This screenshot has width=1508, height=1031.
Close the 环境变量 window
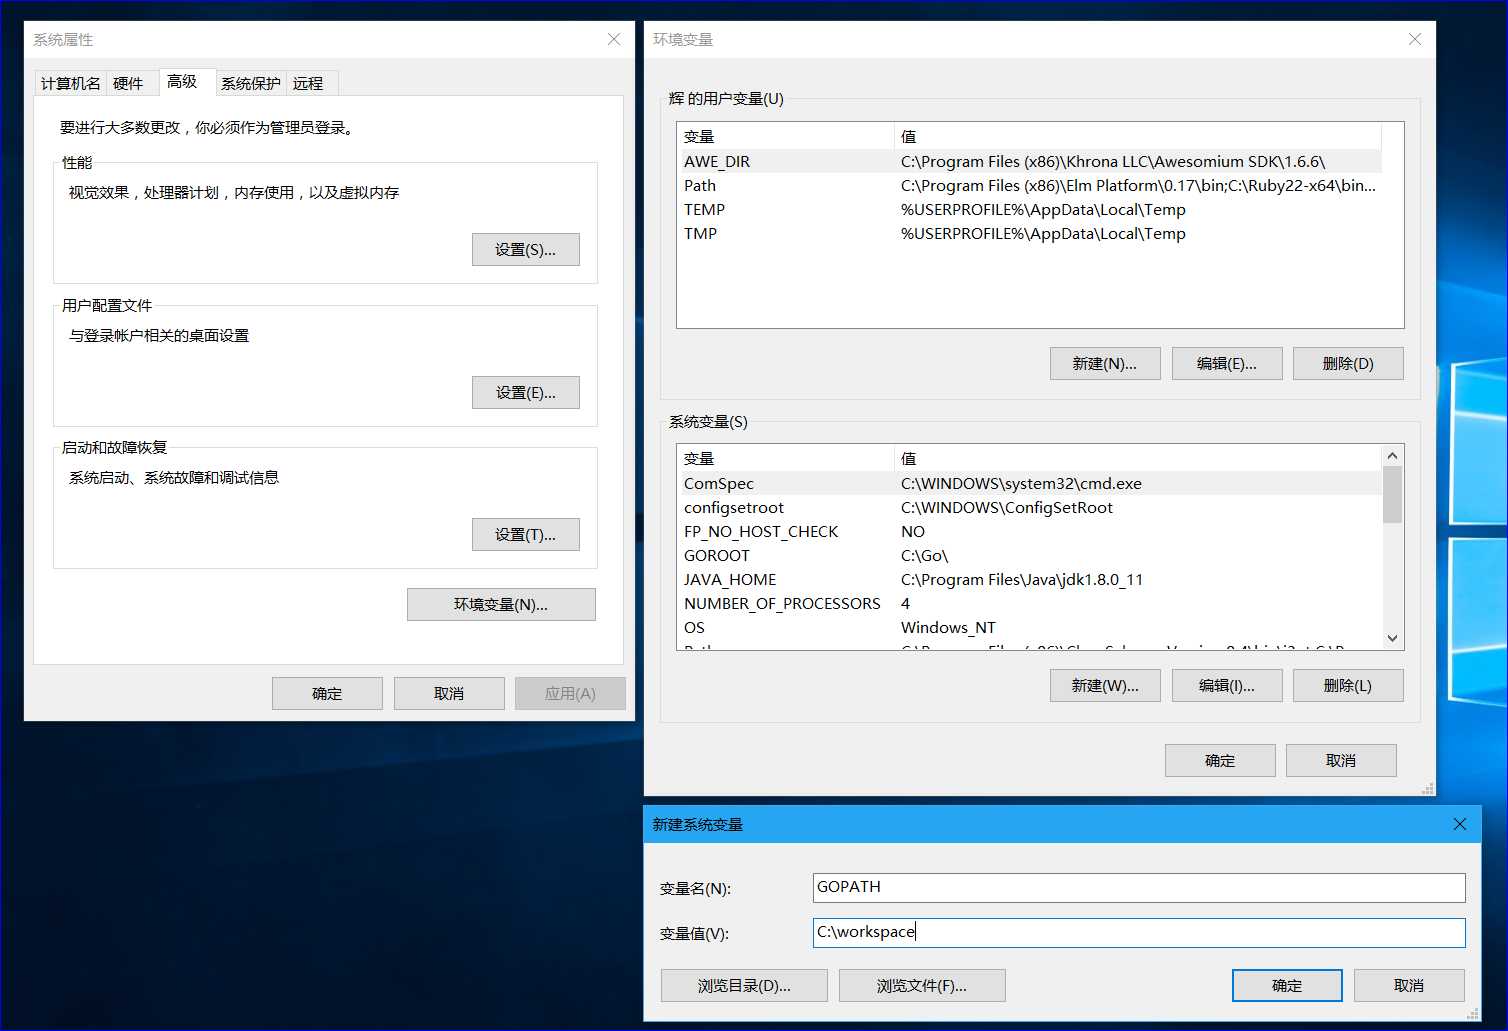coord(1414,39)
